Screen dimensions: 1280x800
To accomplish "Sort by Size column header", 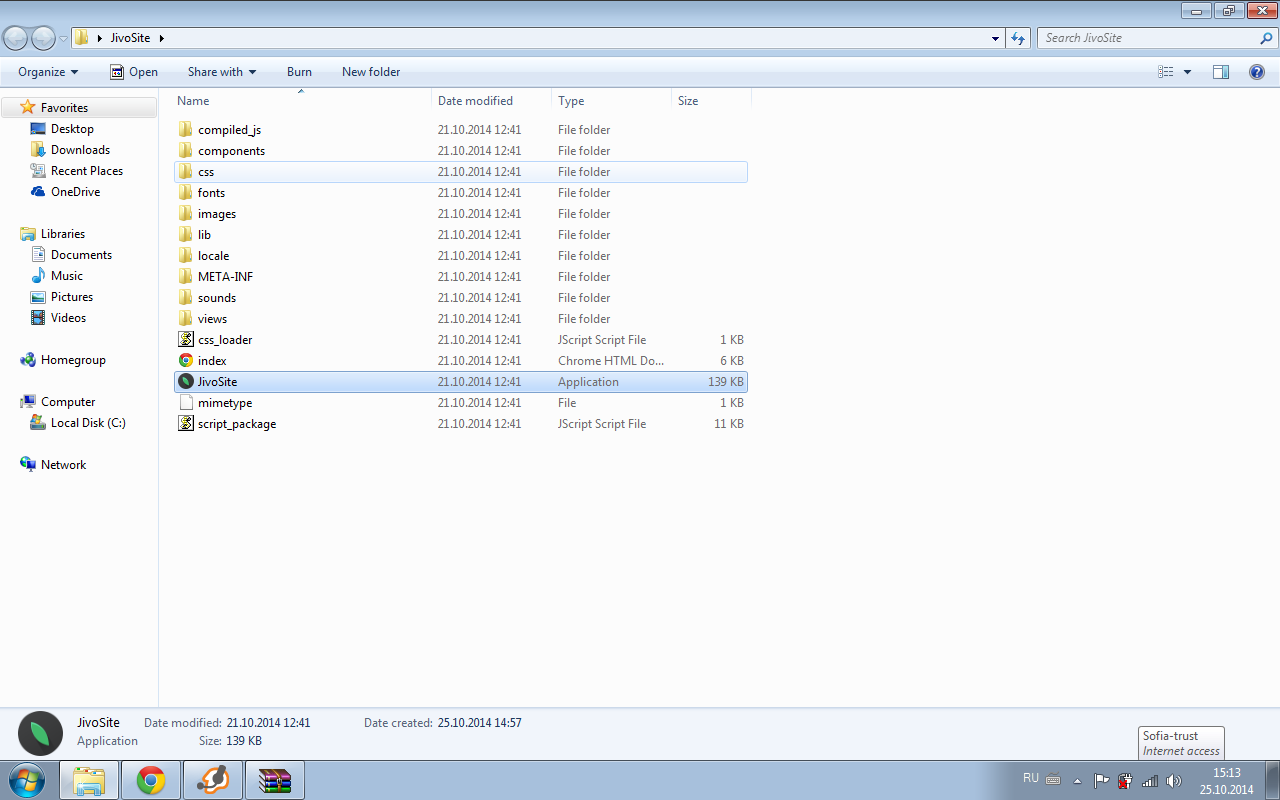I will click(711, 101).
